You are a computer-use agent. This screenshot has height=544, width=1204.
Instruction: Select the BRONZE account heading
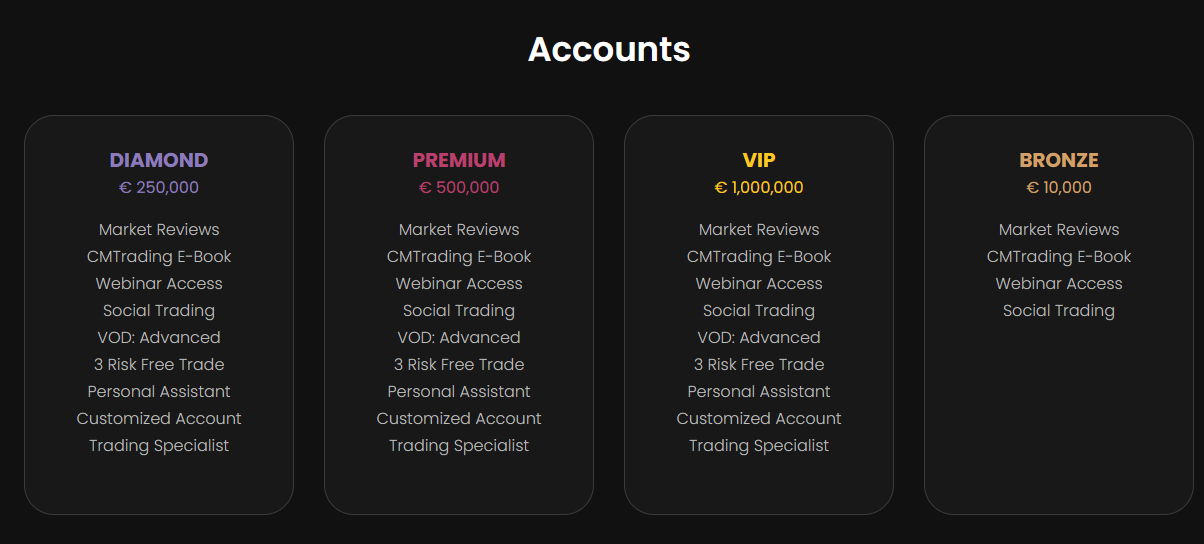(1059, 160)
